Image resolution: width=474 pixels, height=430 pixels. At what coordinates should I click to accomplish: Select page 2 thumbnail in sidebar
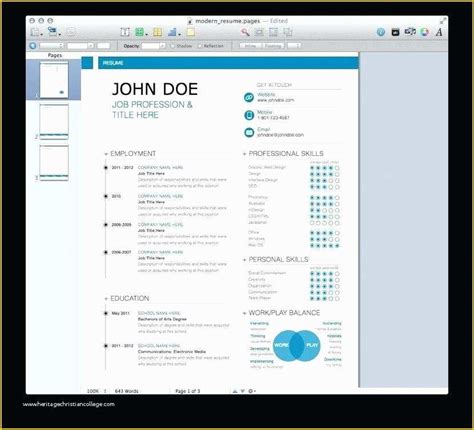point(54,122)
